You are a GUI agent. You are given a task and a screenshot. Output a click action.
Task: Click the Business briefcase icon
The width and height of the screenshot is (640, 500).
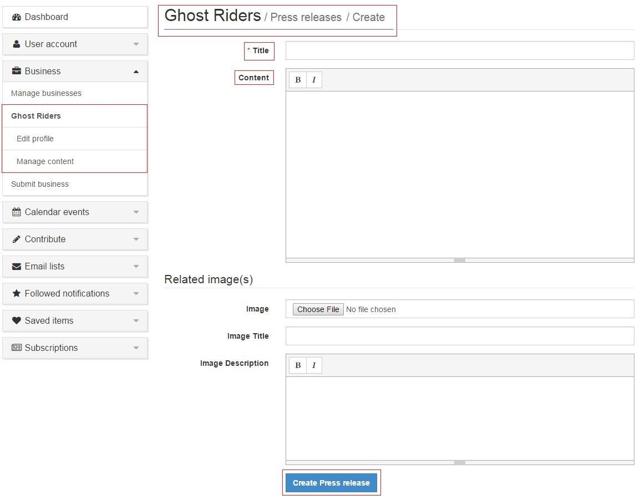coord(16,71)
